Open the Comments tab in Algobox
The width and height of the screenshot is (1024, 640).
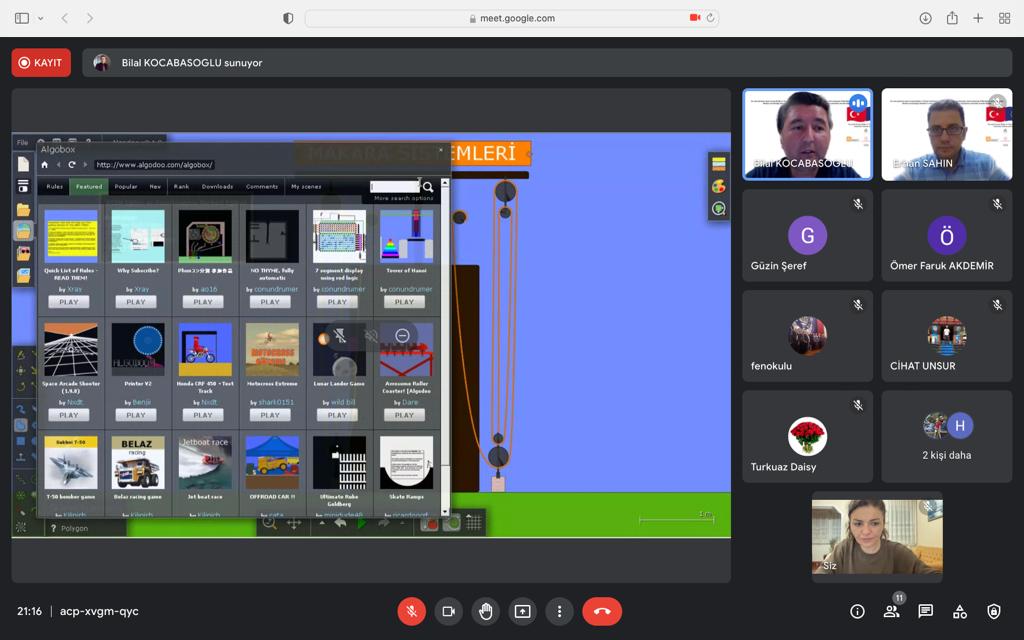[262, 187]
